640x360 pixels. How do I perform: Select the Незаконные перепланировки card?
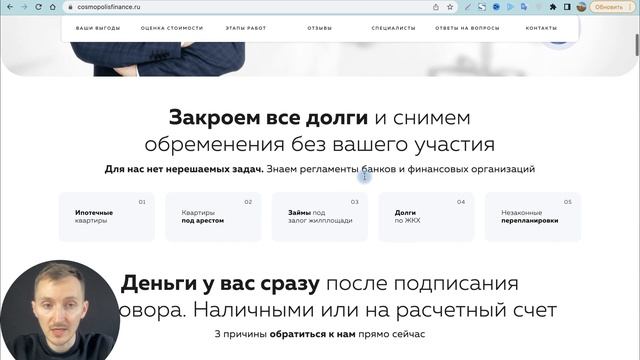coord(533,217)
